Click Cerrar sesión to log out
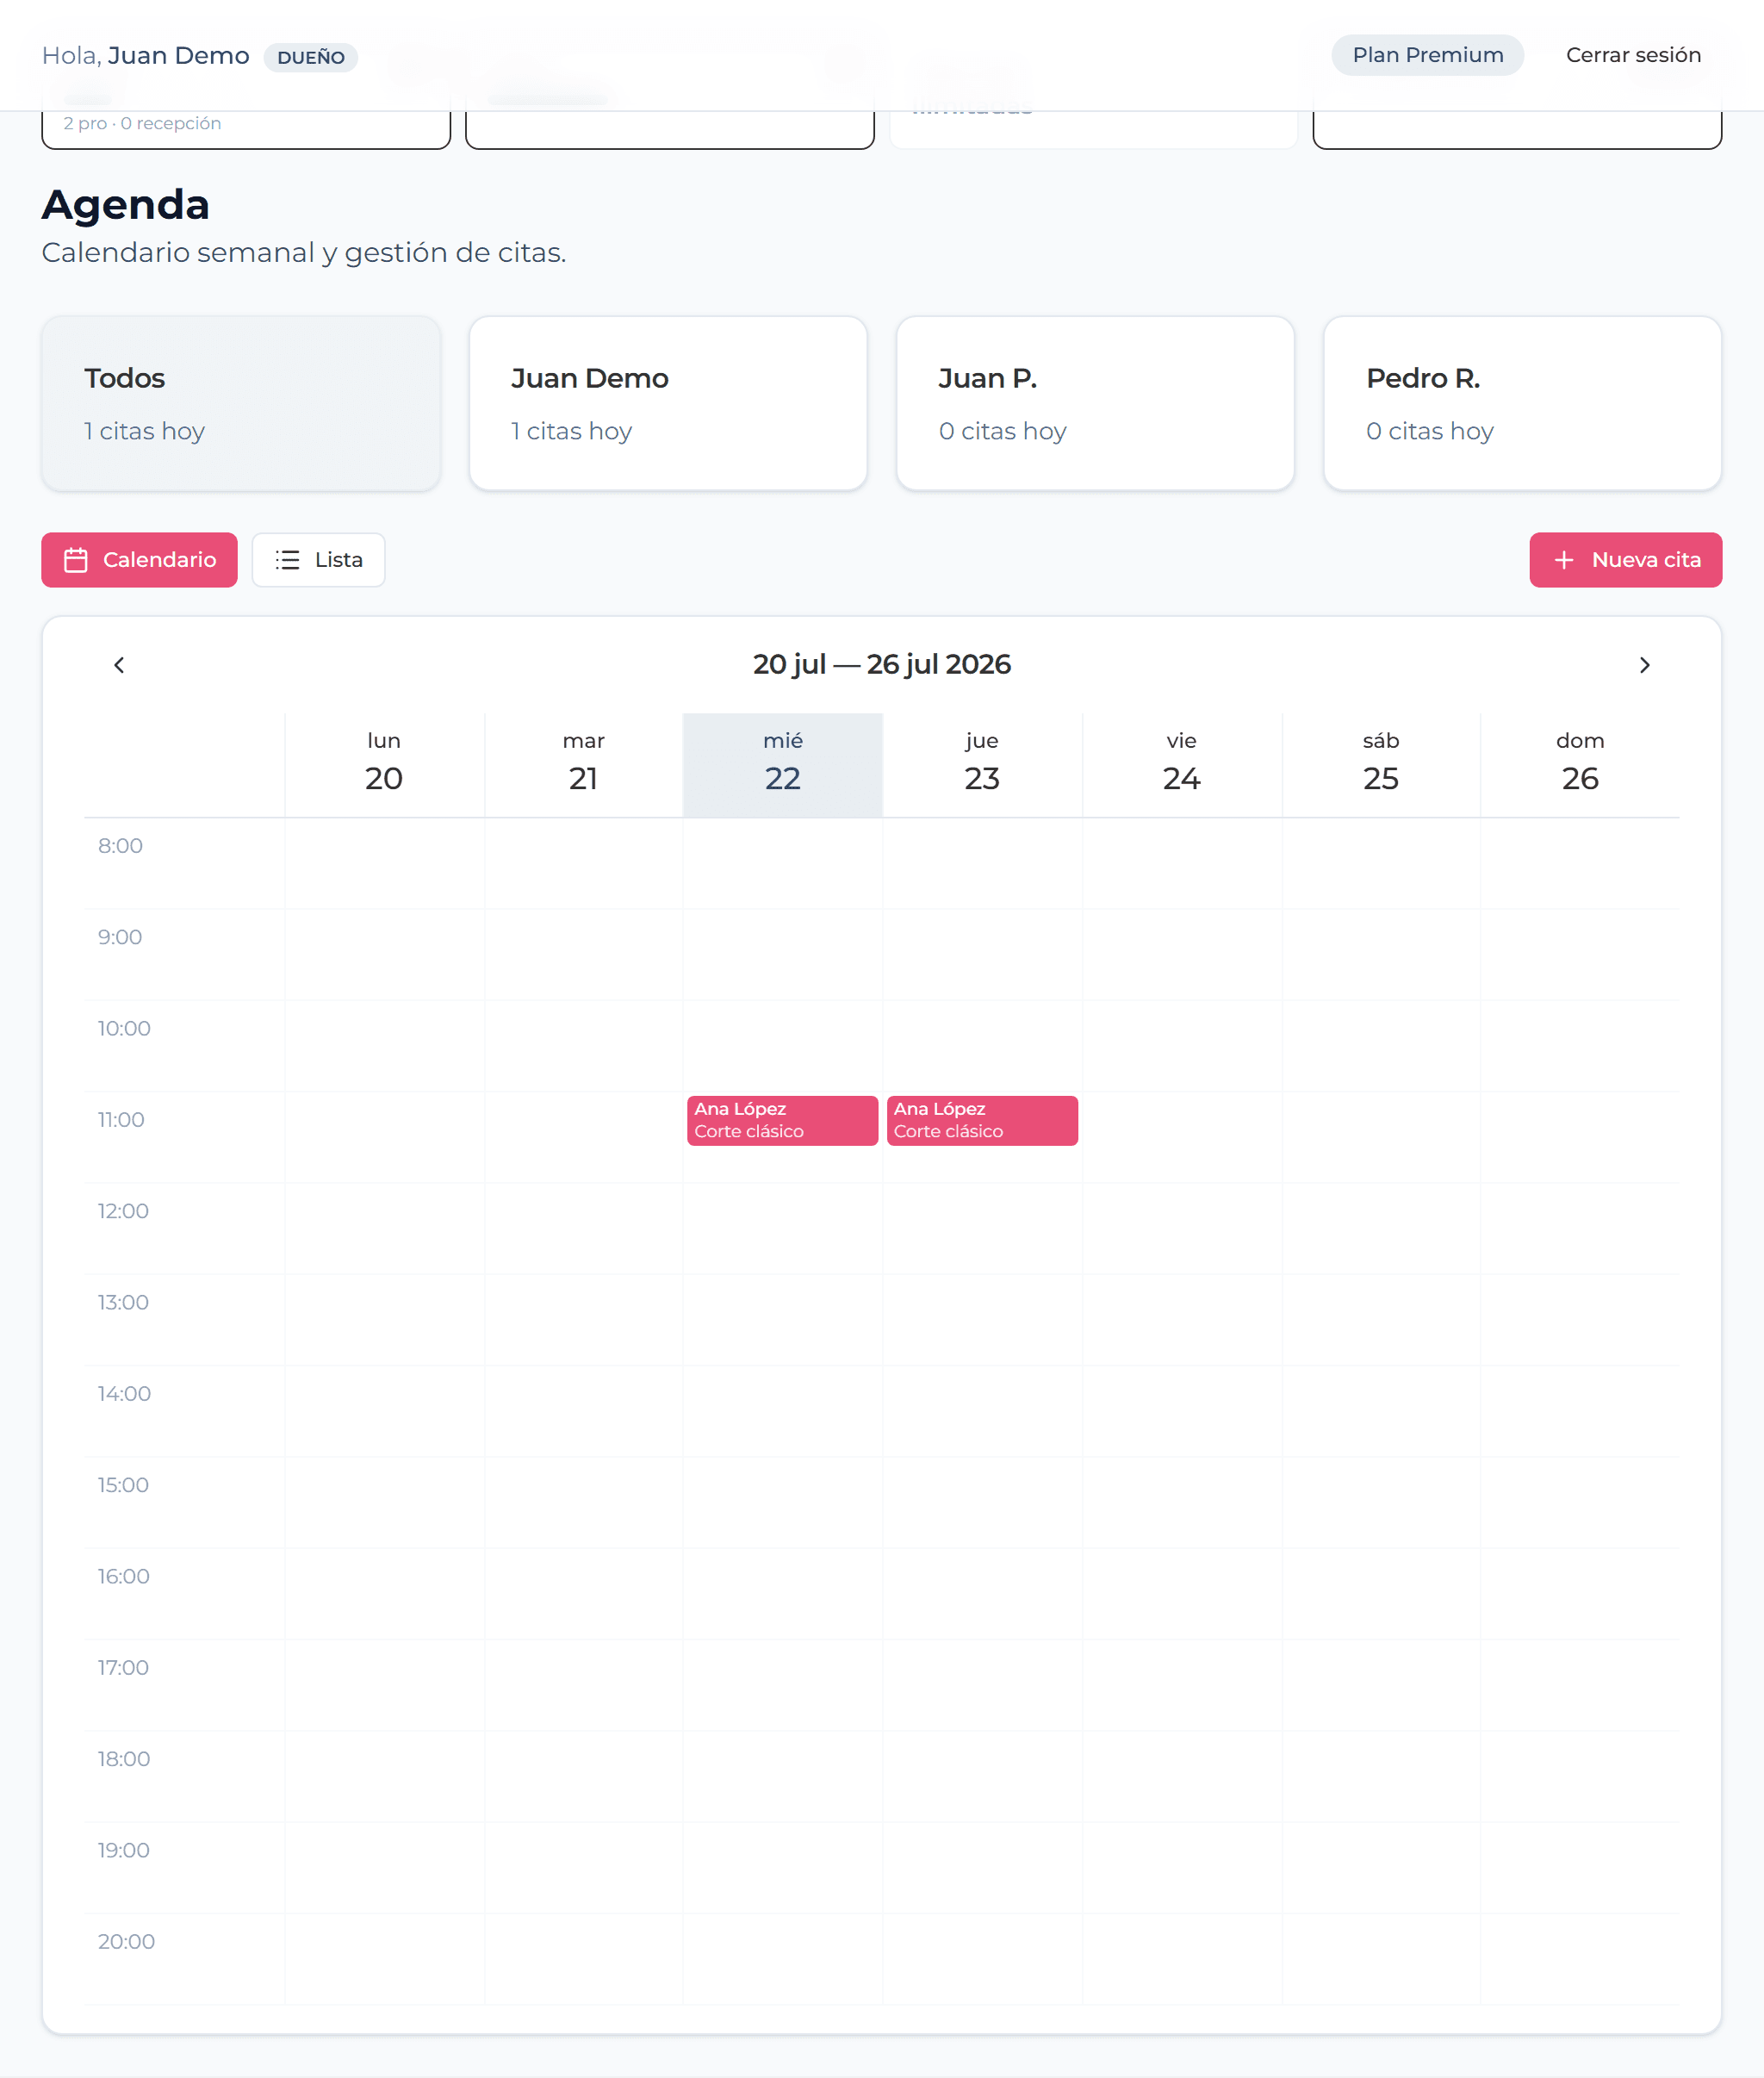 pyautogui.click(x=1633, y=55)
